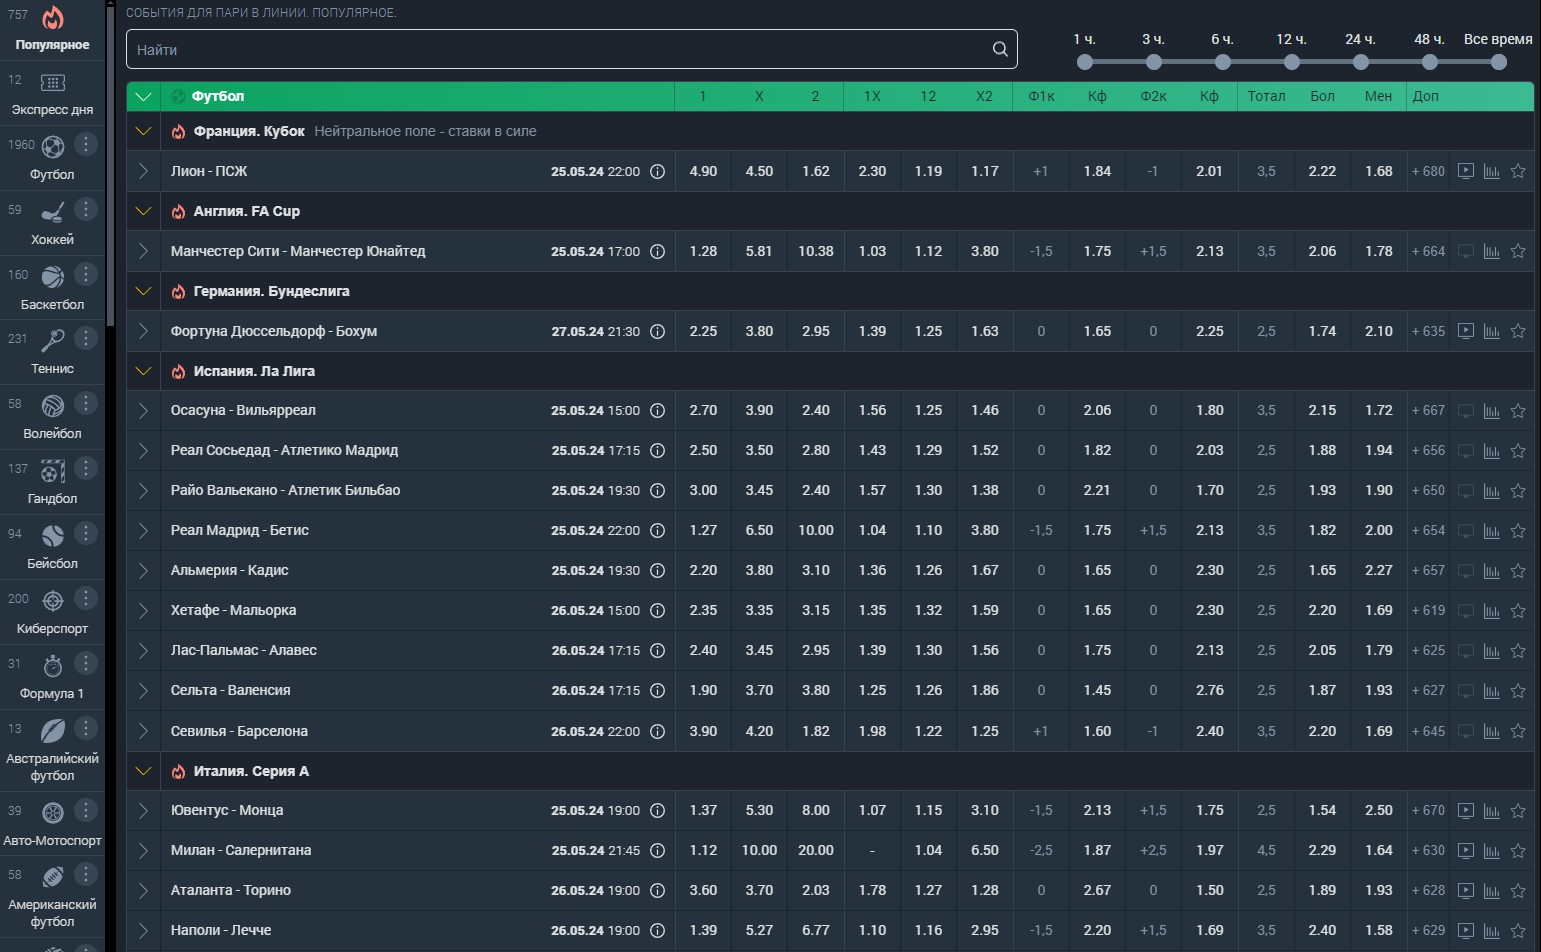
Task: Open more options dots next to Футбол
Action: (x=86, y=144)
